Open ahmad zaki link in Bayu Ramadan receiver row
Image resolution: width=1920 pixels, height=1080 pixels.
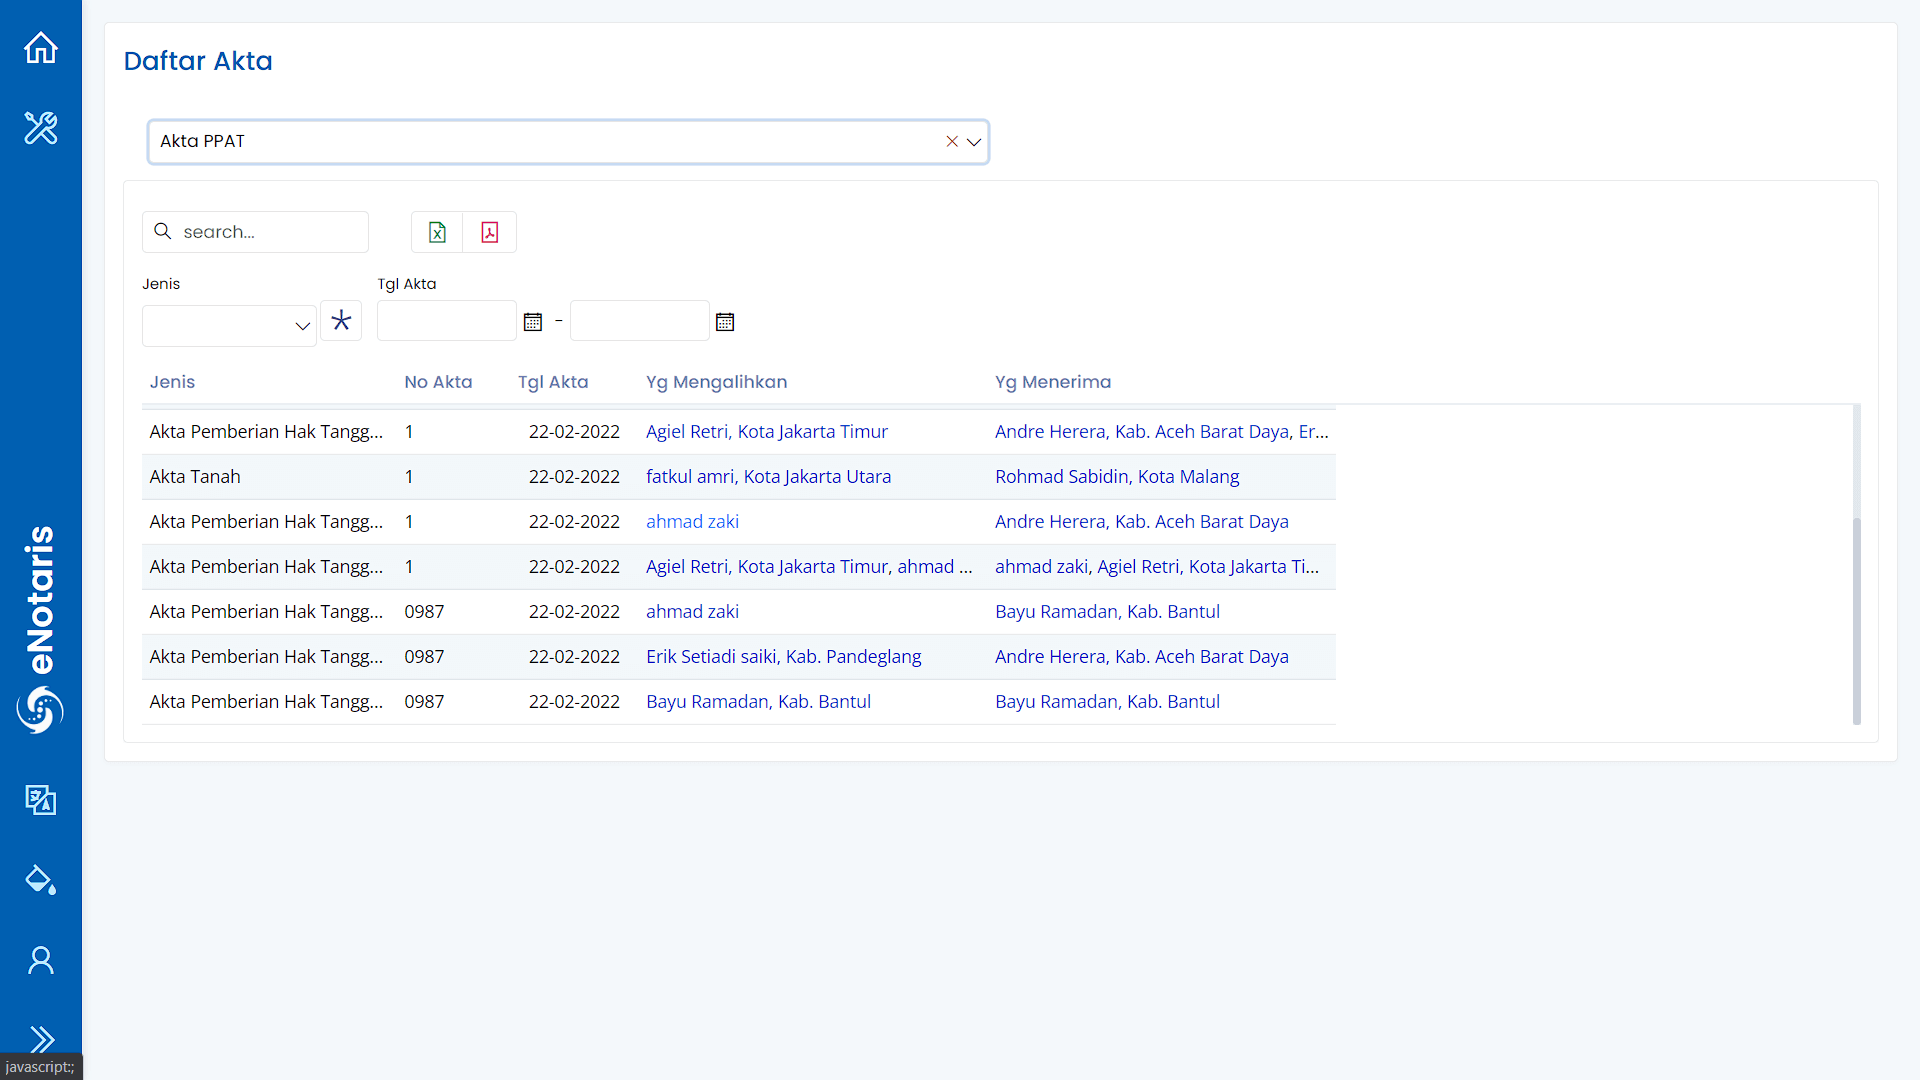tap(692, 612)
